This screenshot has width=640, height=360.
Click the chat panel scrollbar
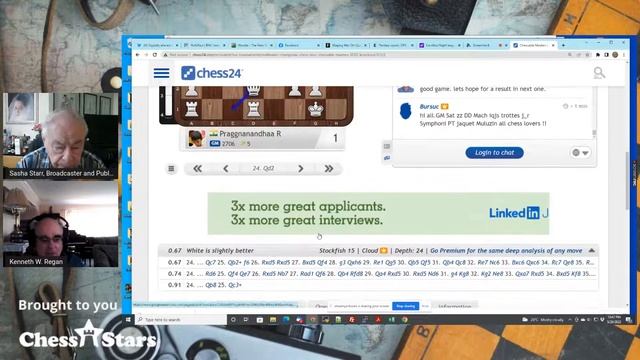click(x=594, y=133)
